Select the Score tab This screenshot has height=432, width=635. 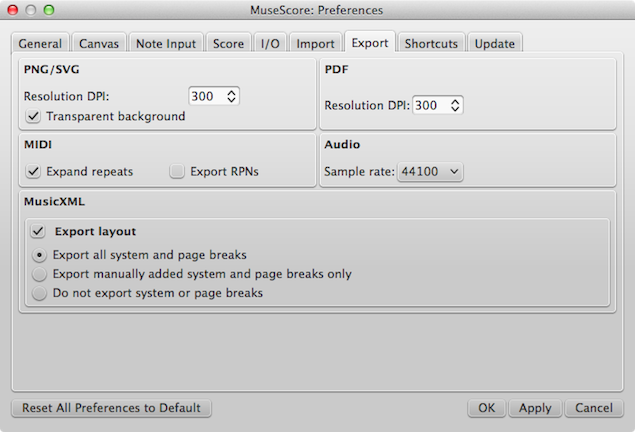[228, 43]
